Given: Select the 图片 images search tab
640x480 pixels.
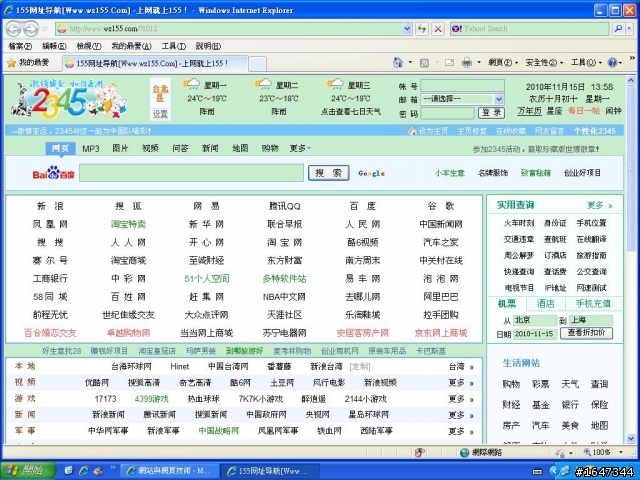Looking at the screenshot, I should [120, 148].
